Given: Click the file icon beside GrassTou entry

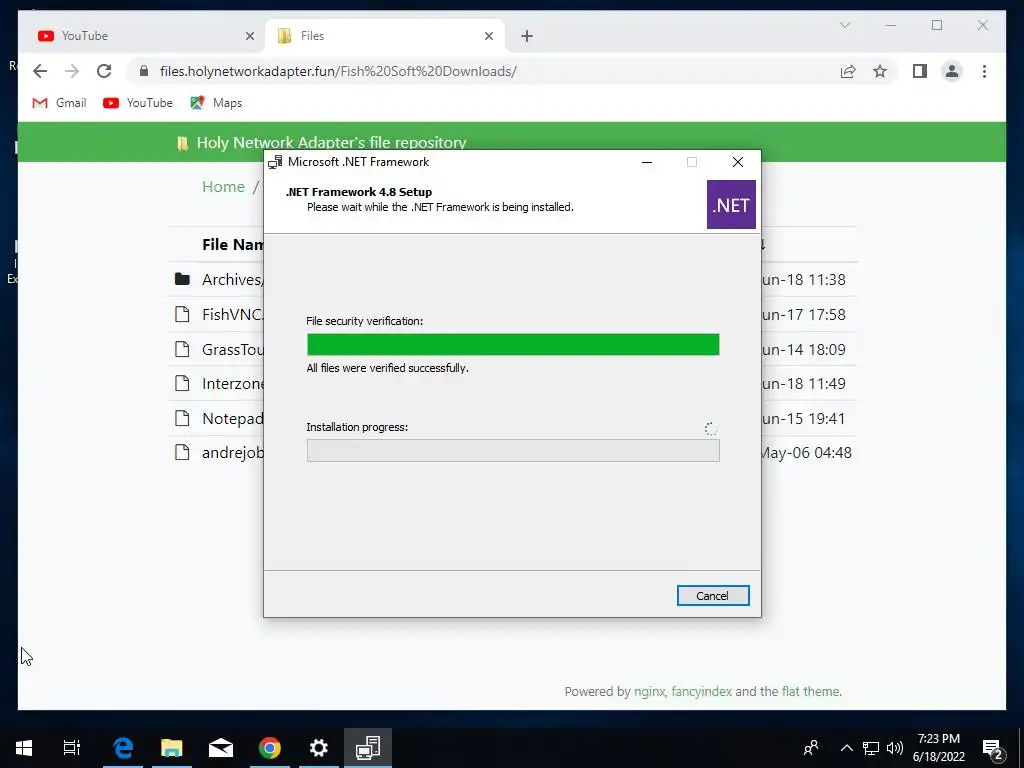Looking at the screenshot, I should point(182,349).
